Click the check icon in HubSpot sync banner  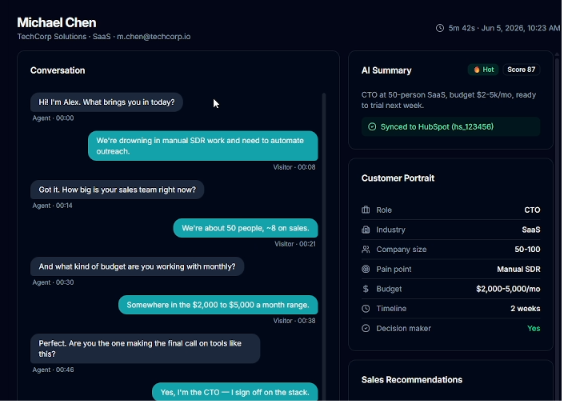372,126
